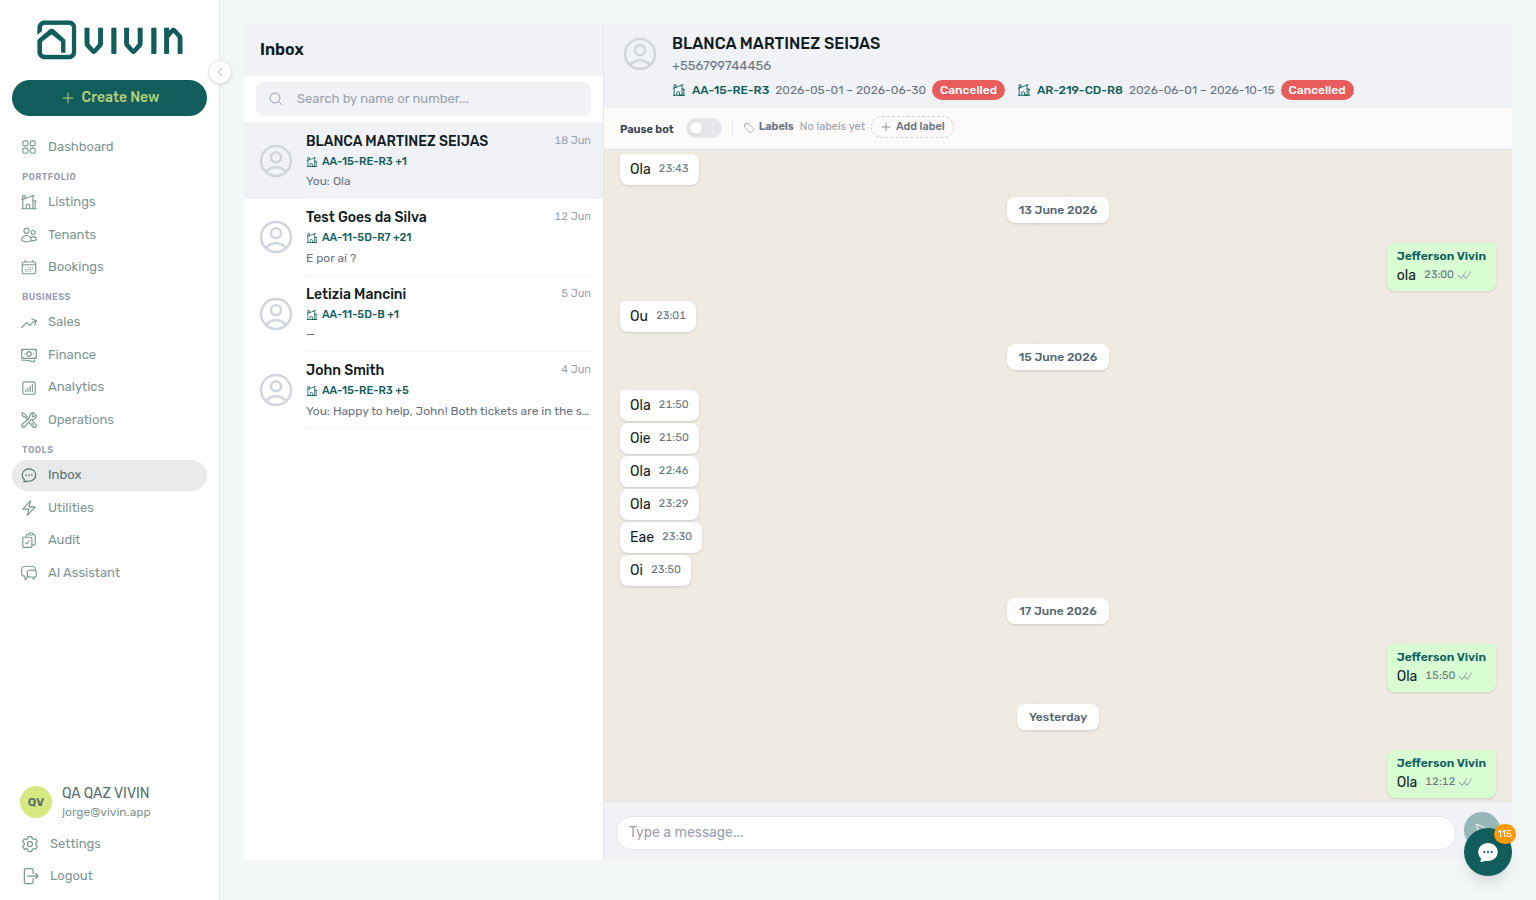The width and height of the screenshot is (1536, 900).
Task: Click AA-15-RE-R3 +5 tag under John Smith
Action: click(358, 391)
